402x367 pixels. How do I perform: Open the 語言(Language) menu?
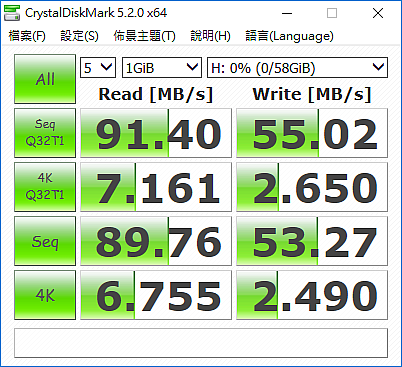289,36
